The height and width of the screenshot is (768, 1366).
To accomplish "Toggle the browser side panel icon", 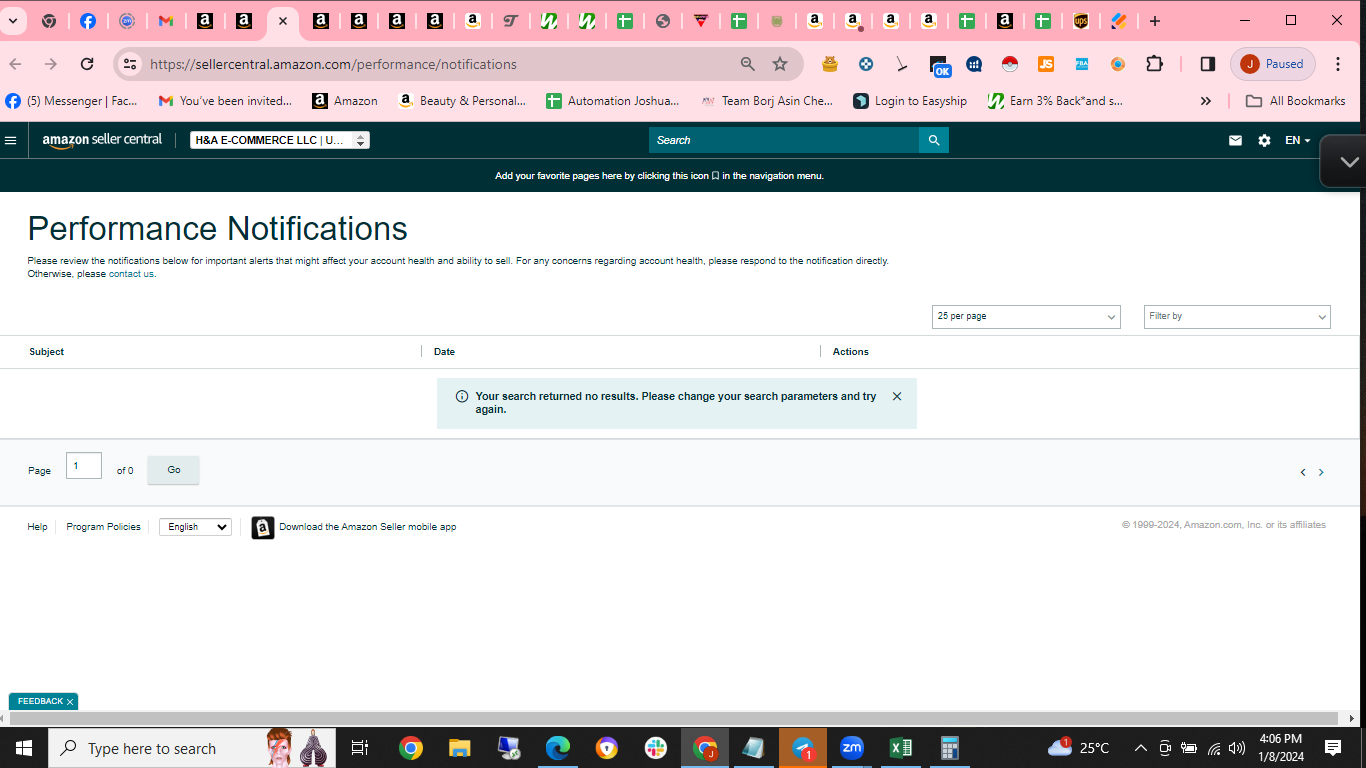I will coord(1208,64).
